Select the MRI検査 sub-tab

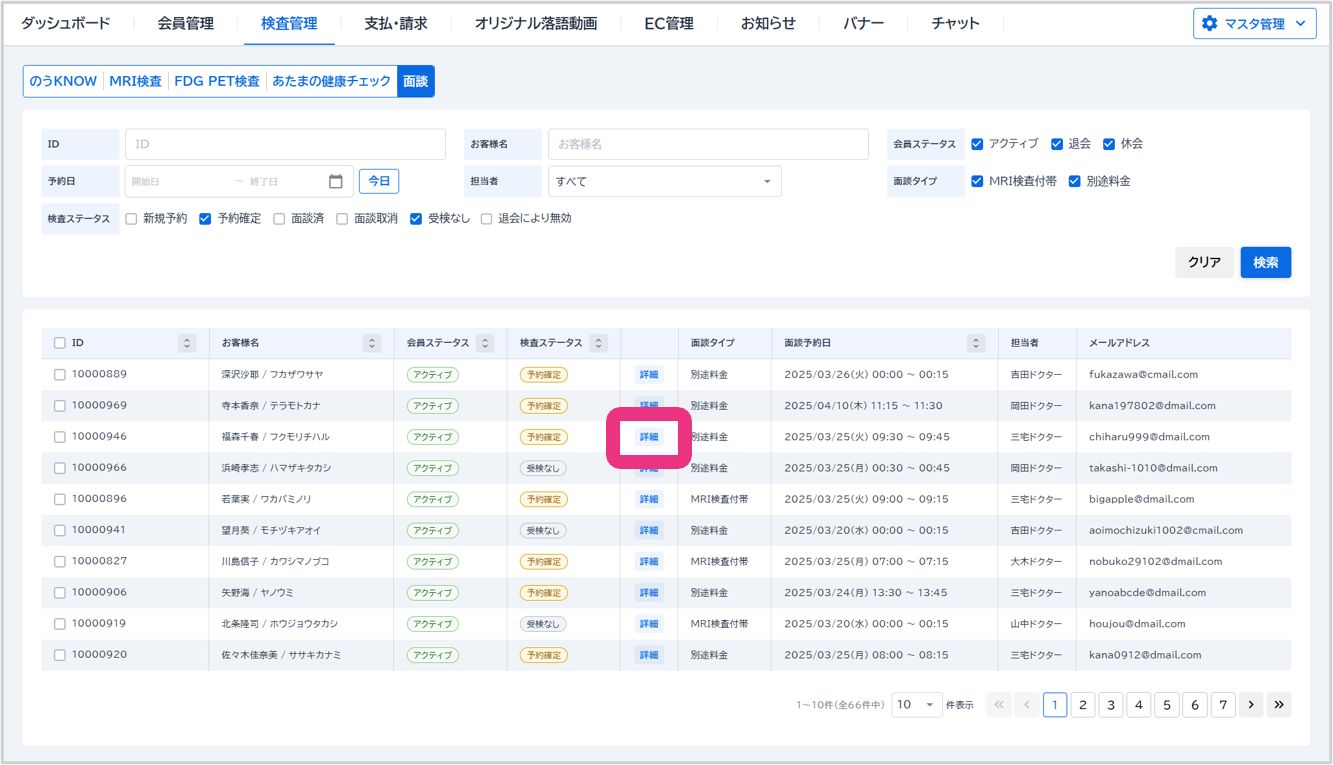click(136, 81)
